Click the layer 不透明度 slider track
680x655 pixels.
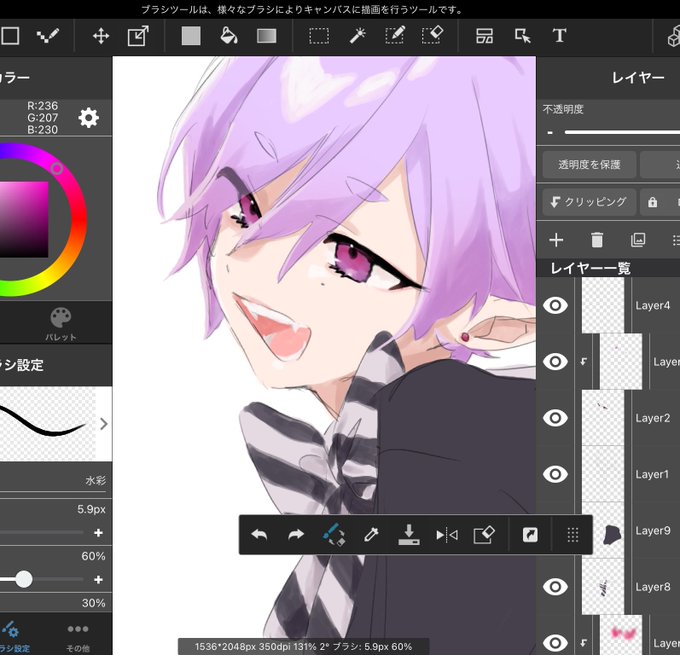(x=622, y=132)
